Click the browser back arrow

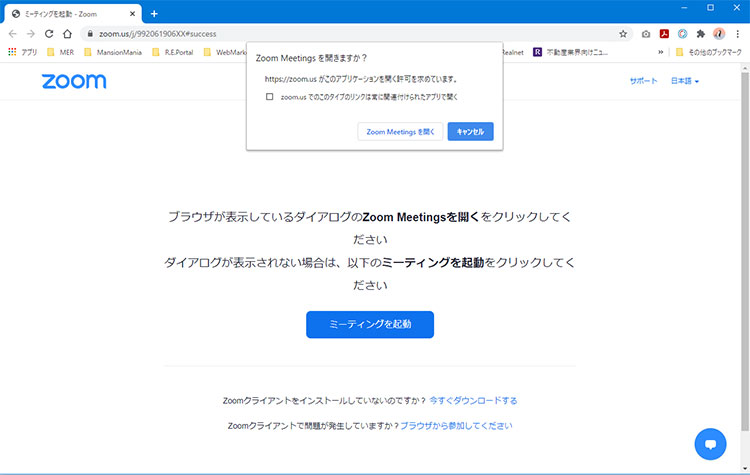pos(12,34)
